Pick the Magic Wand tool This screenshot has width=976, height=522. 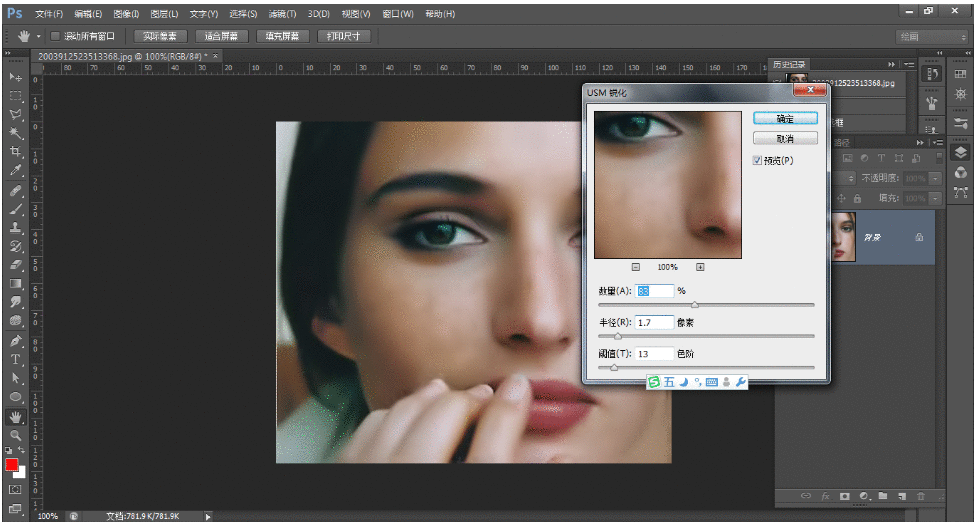15,133
